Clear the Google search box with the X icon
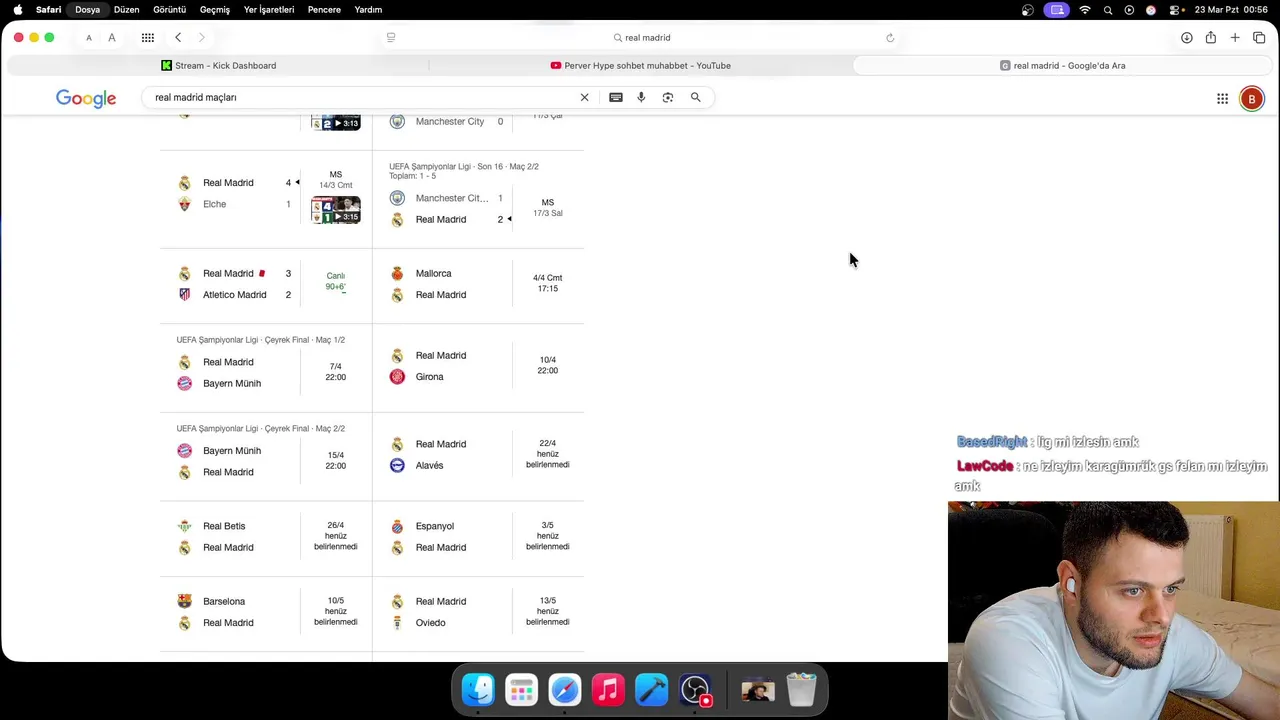Screen dimensions: 1280x720 tap(584, 97)
